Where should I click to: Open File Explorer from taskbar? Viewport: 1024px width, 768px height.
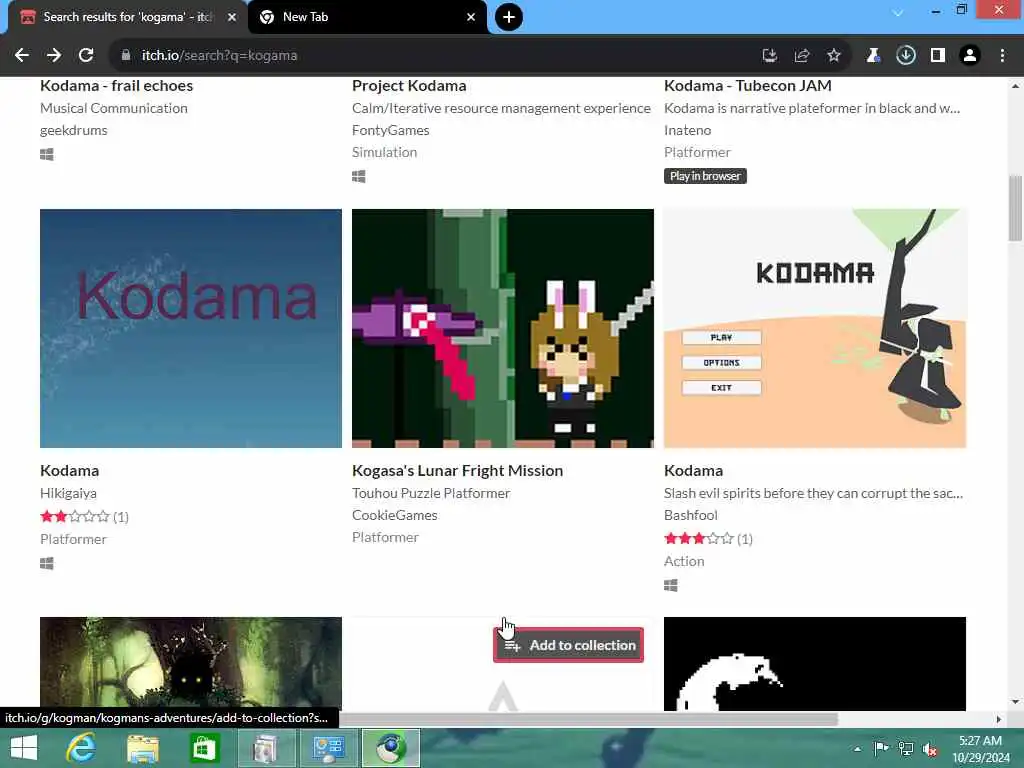[x=142, y=748]
